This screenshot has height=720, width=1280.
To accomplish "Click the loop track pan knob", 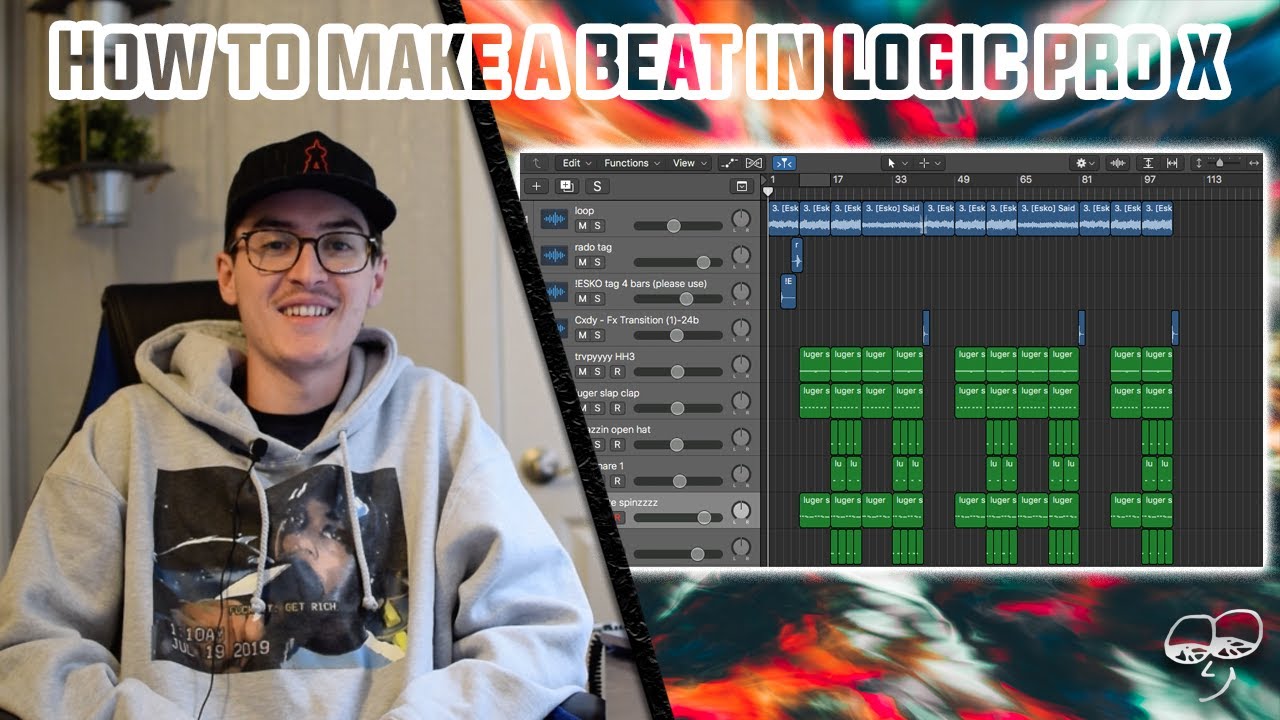I will [740, 219].
